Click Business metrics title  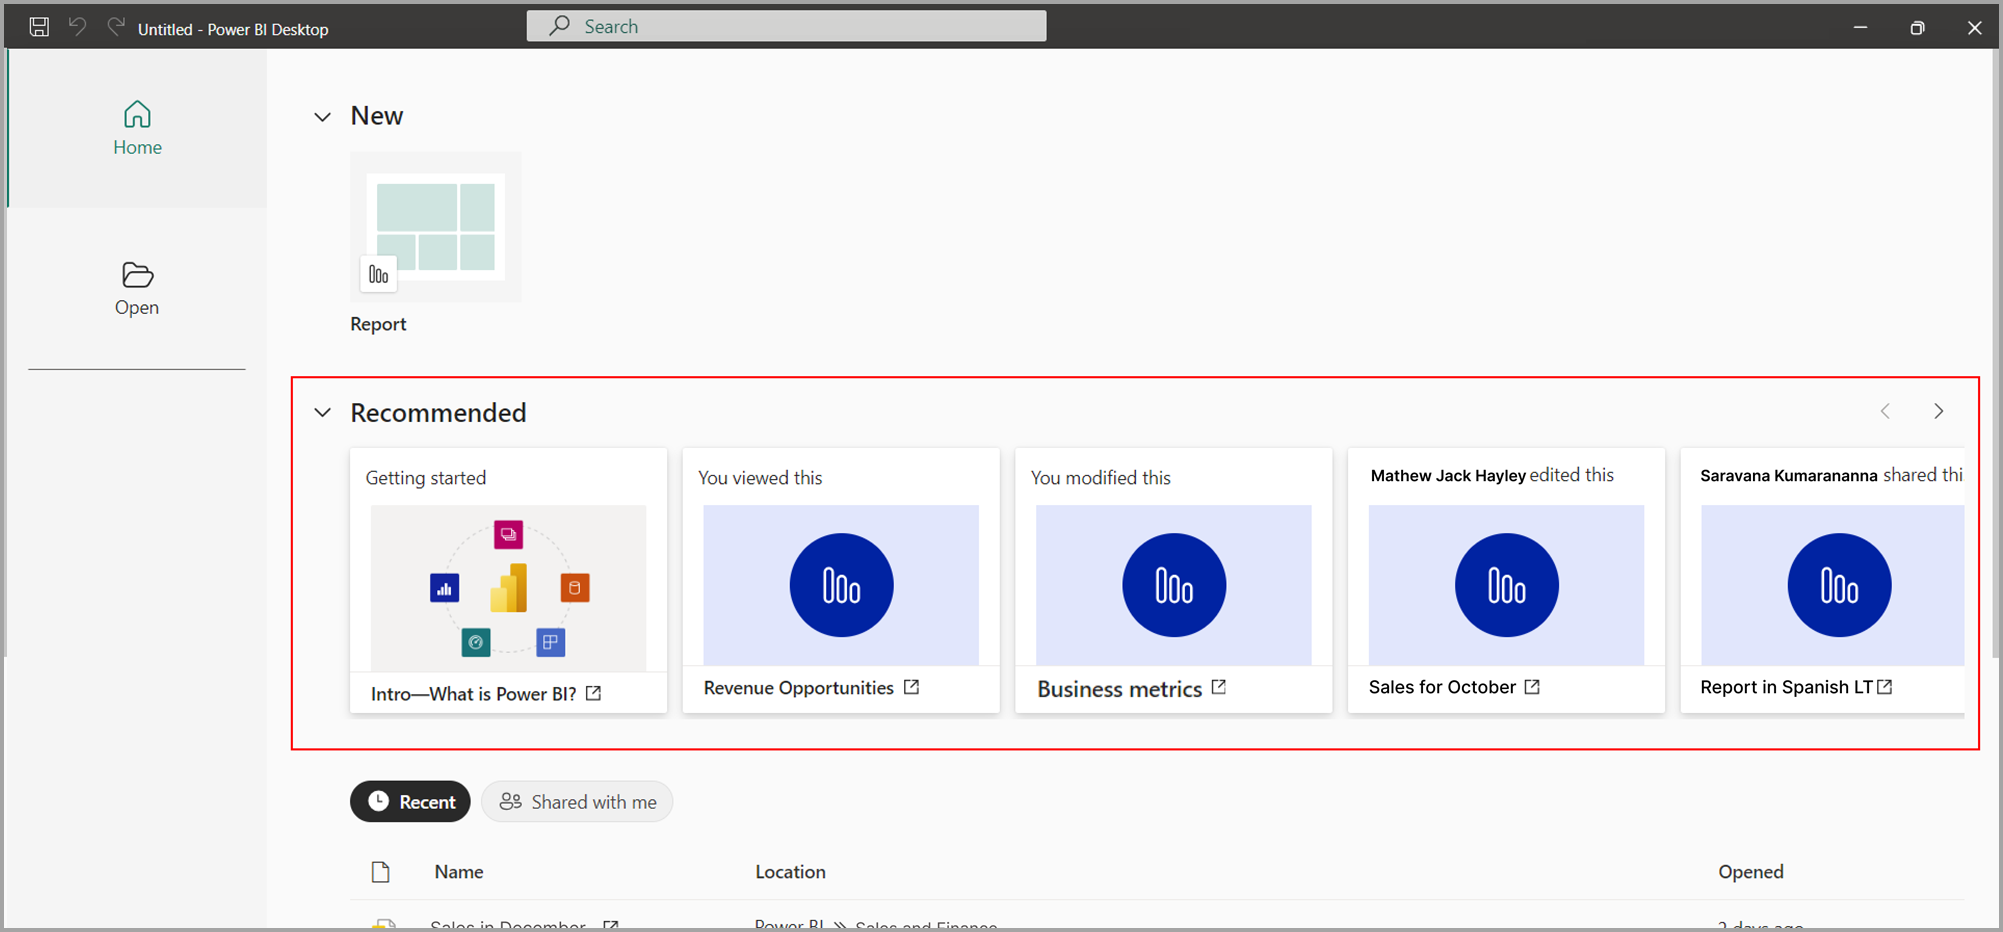[x=1119, y=689]
